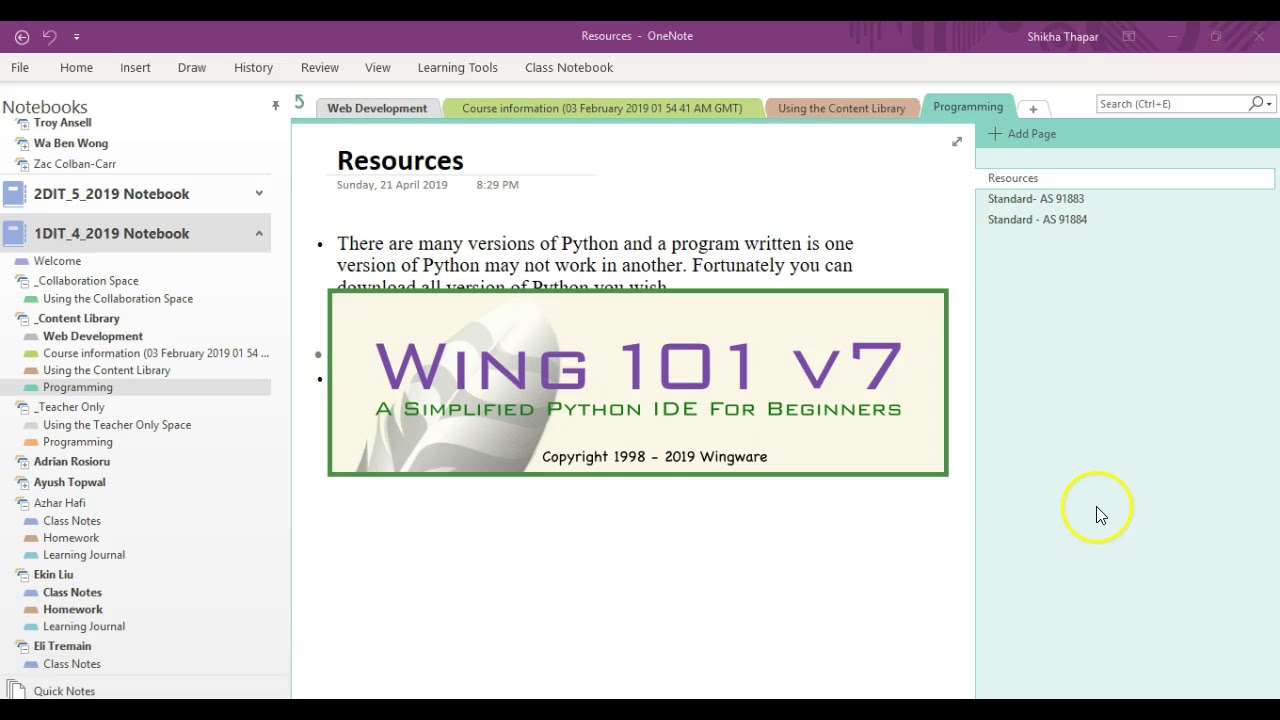Open Eli Tremain's Class Notes section
The width and height of the screenshot is (1280, 720).
71,664
